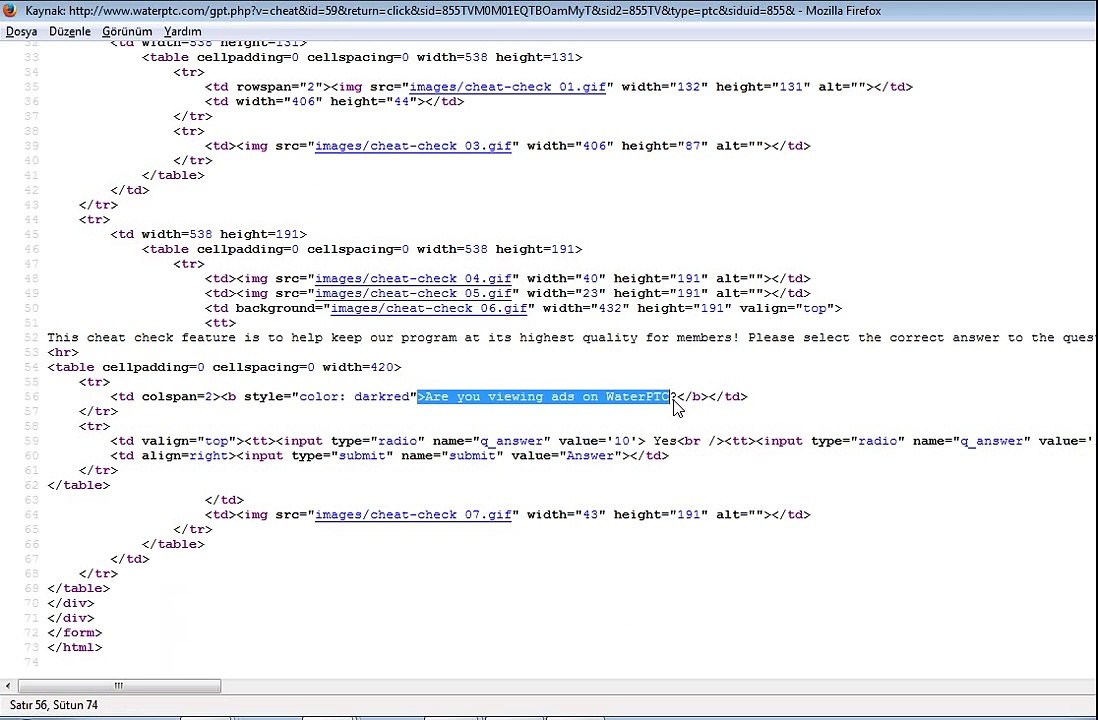1098x720 pixels.
Task: Click the left scroll arrow
Action: tap(8, 686)
